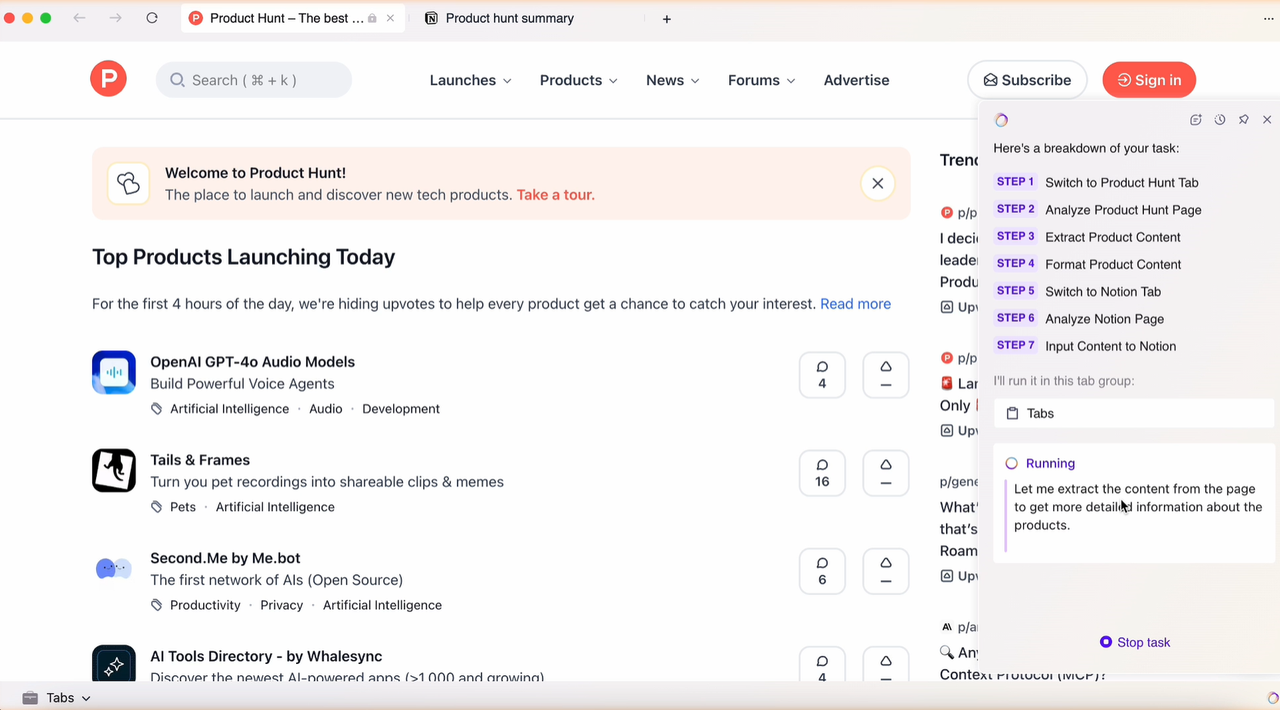
Task: Open comments for Second.Me by Me.bot
Action: point(822,571)
